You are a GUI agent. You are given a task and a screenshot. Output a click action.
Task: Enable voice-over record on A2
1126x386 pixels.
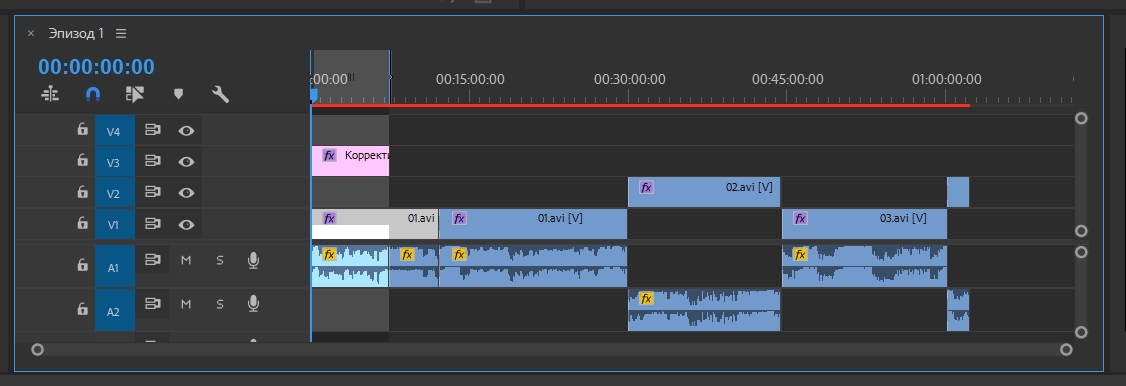coord(253,304)
